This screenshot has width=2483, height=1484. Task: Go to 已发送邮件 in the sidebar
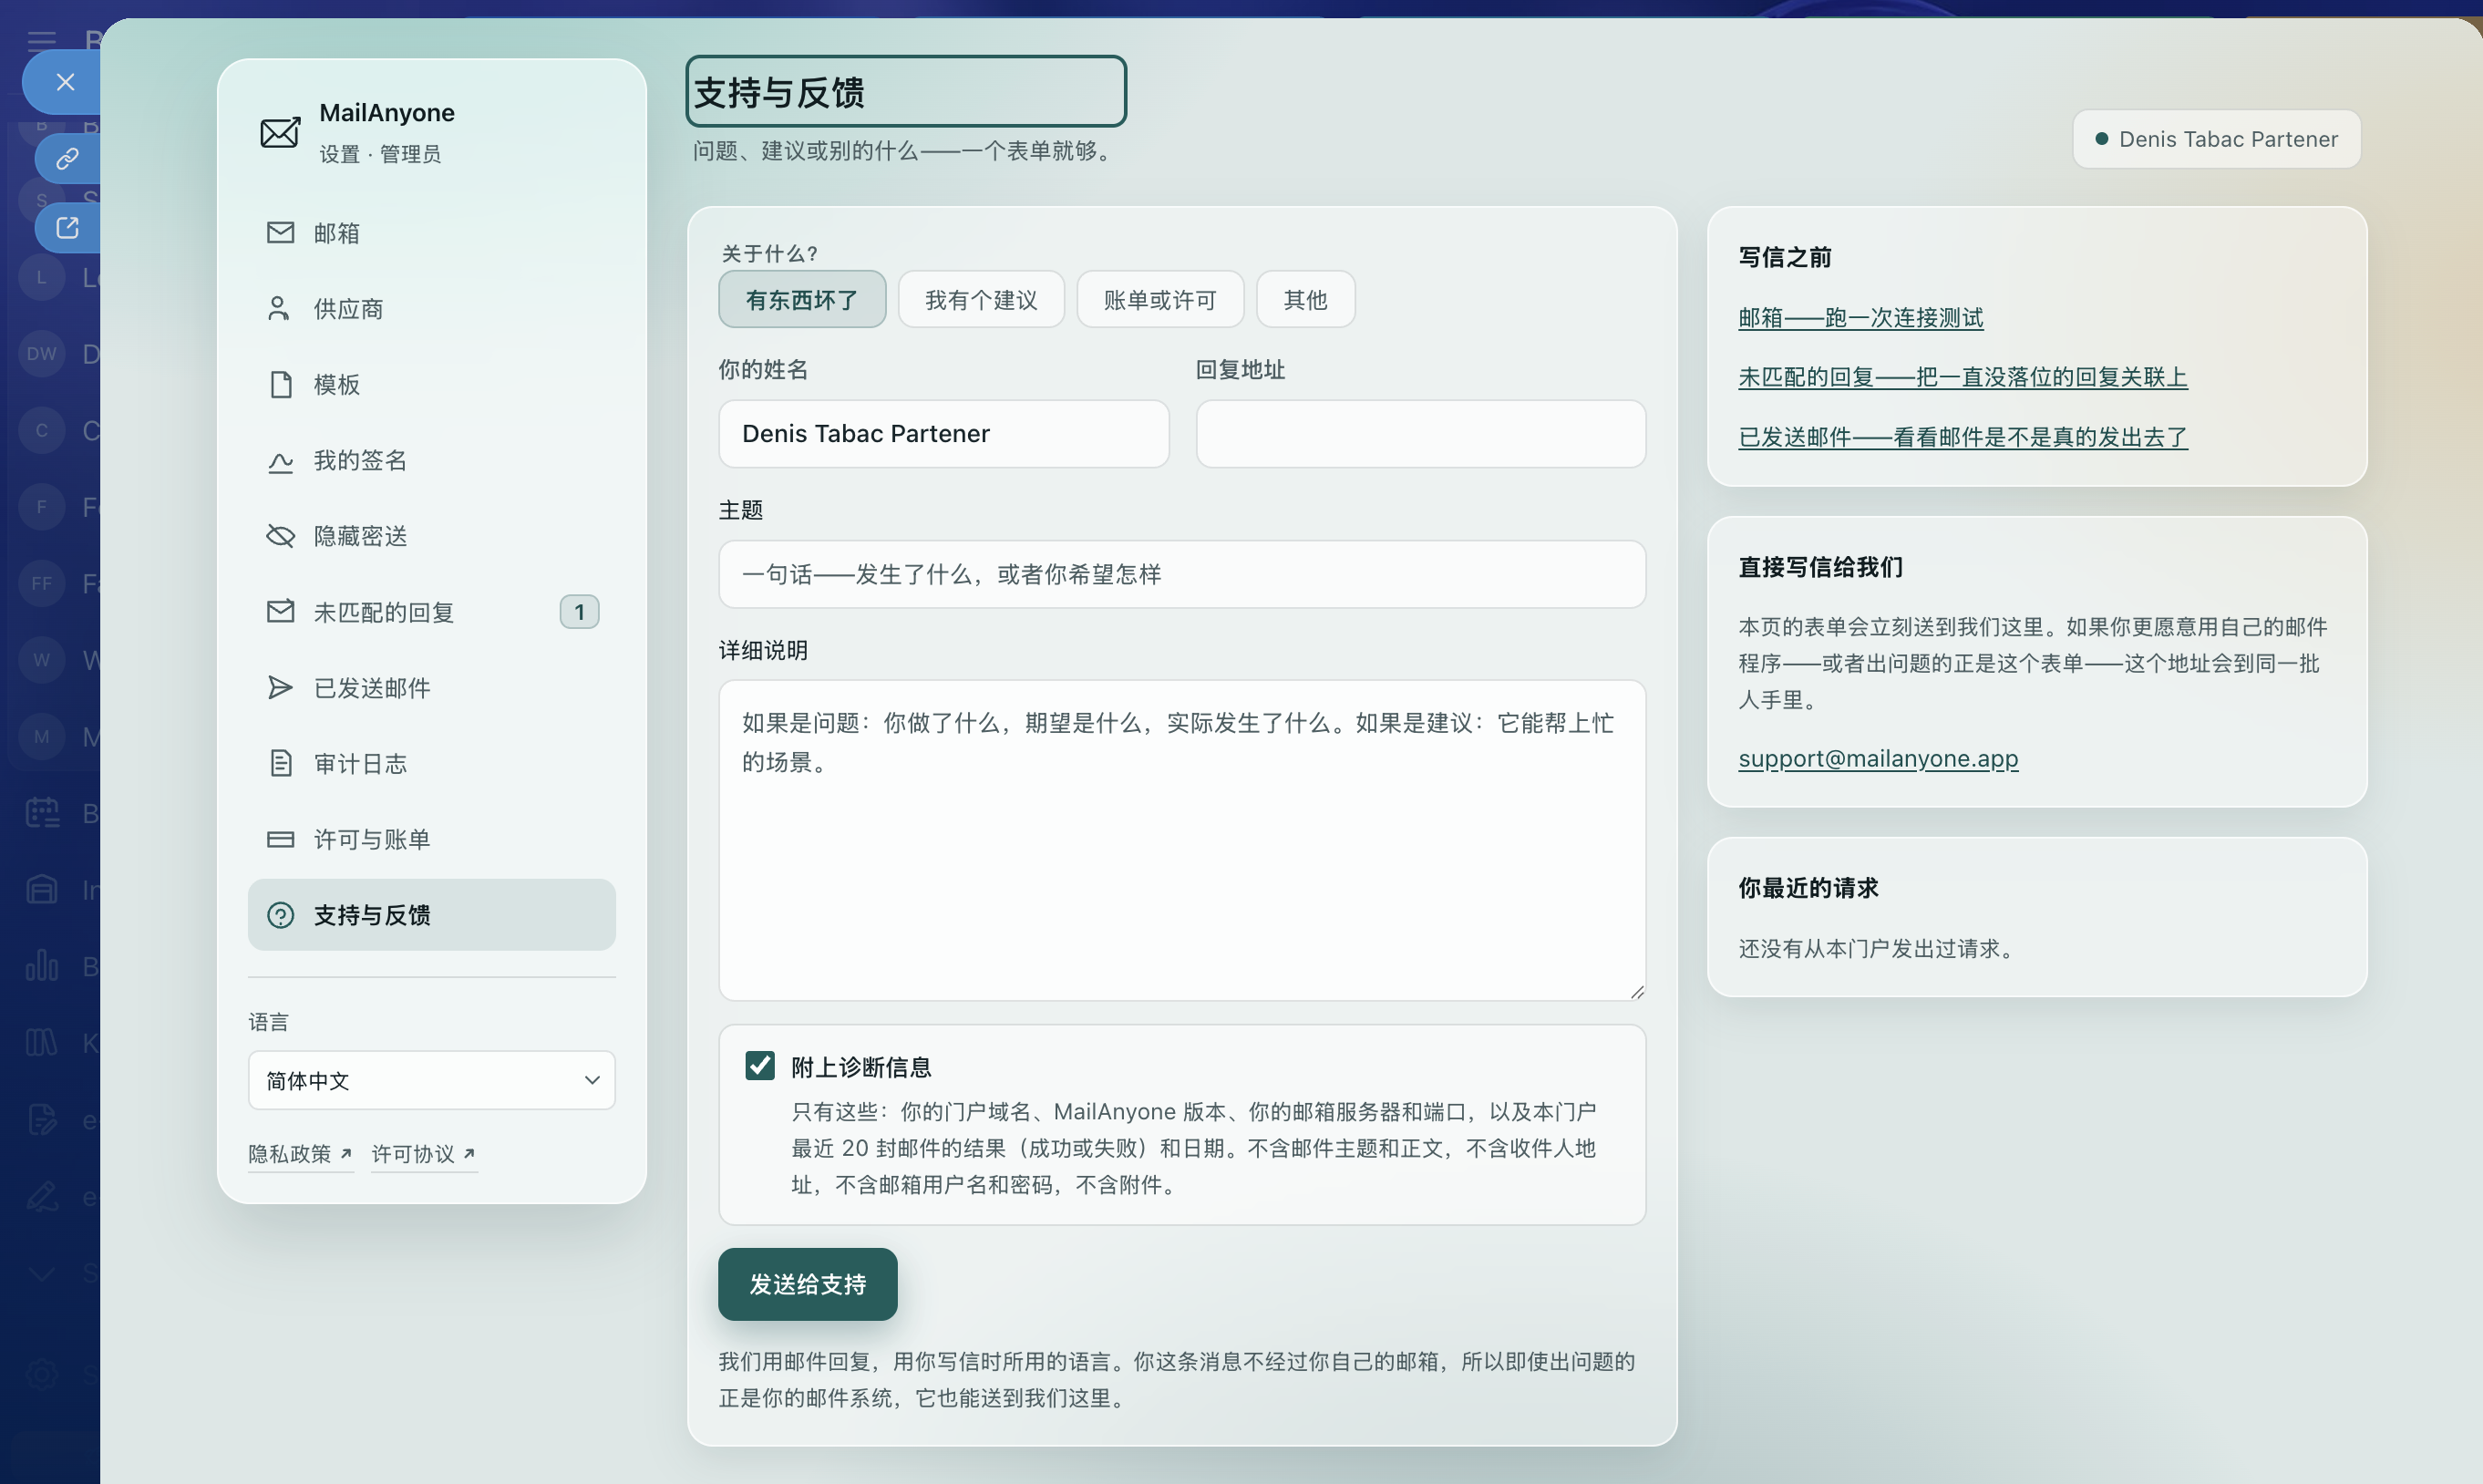(432, 687)
